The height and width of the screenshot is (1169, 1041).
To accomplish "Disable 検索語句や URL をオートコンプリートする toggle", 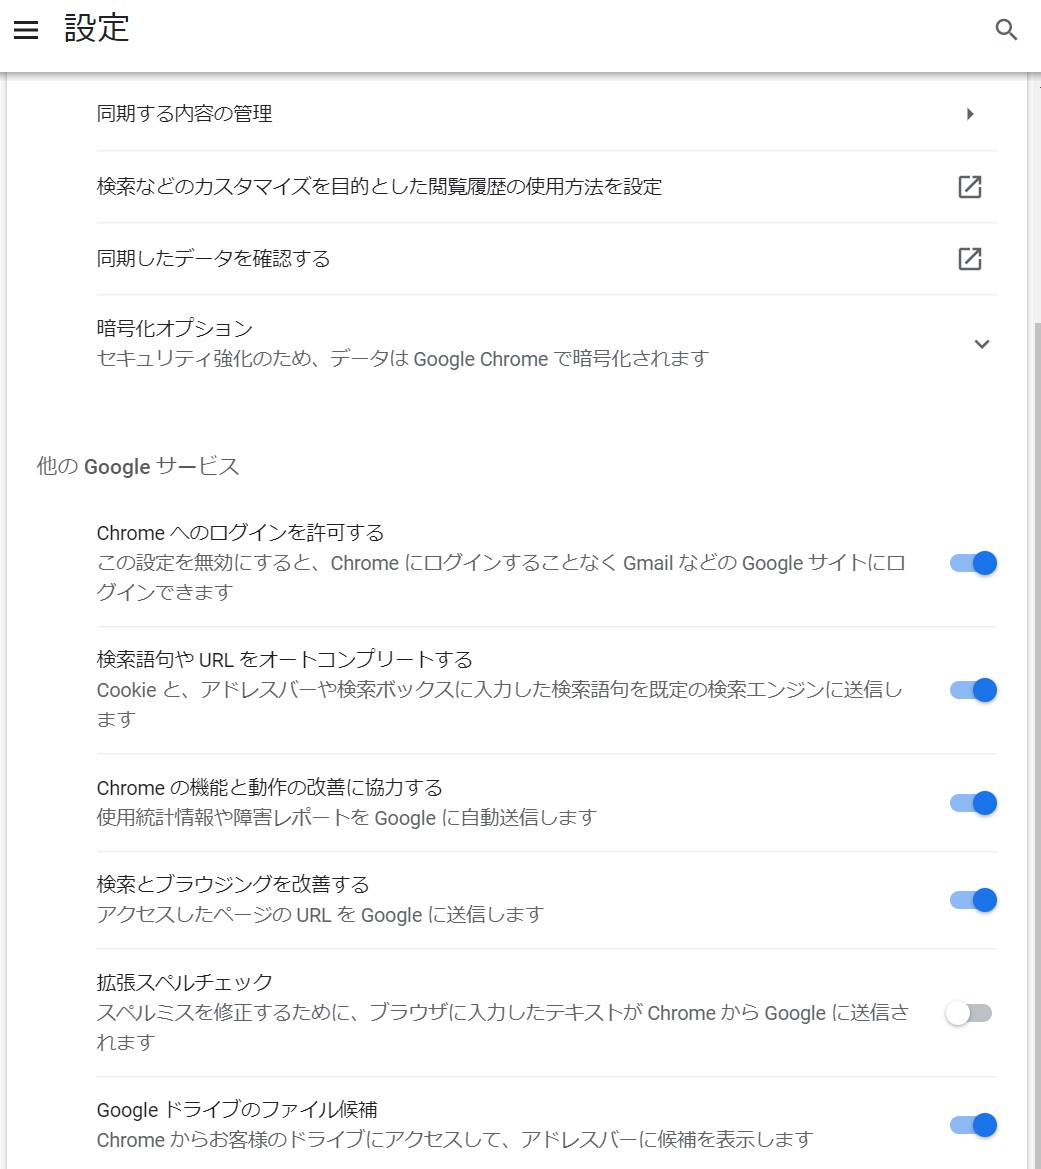I will tap(973, 690).
